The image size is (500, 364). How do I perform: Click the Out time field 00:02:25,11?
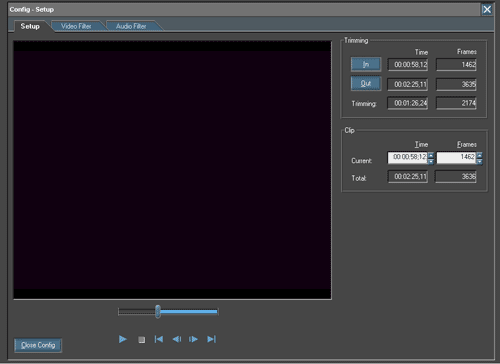[408, 84]
